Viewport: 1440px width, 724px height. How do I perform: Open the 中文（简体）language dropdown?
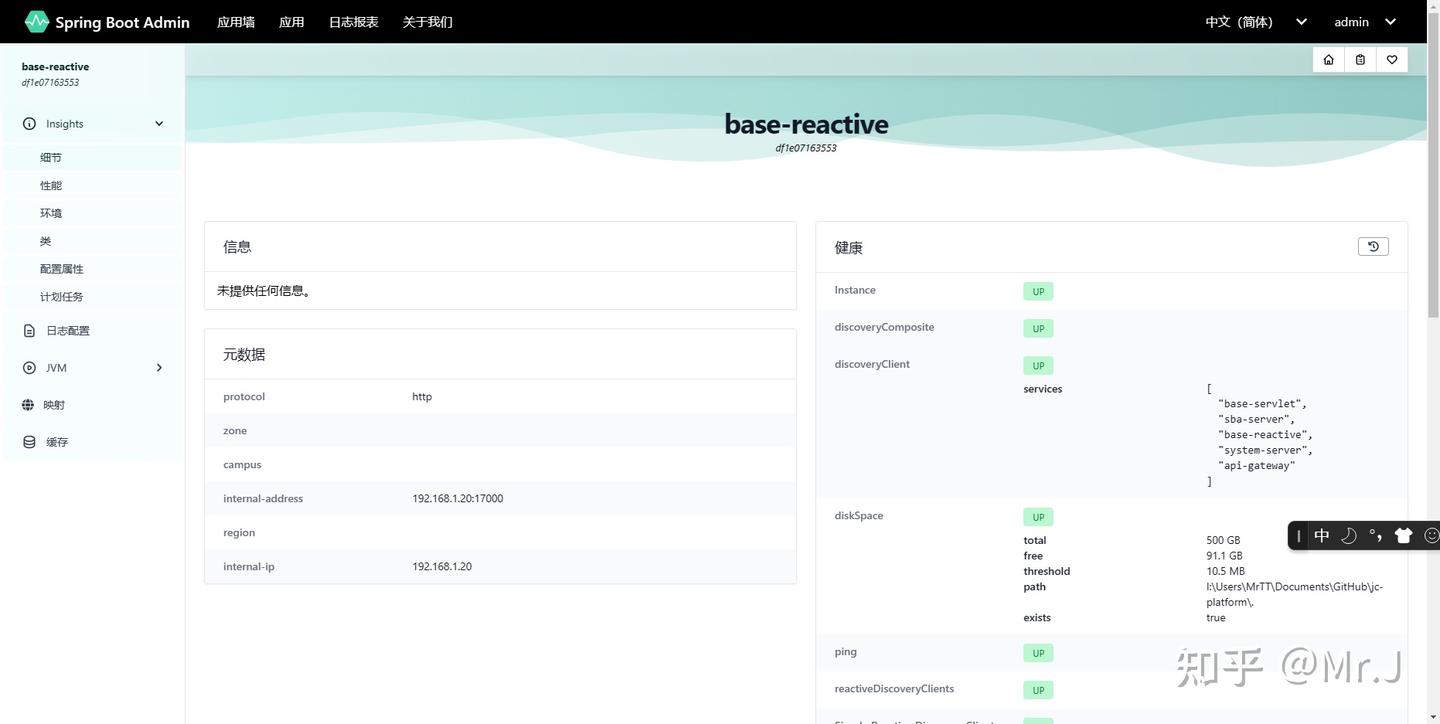point(1256,22)
